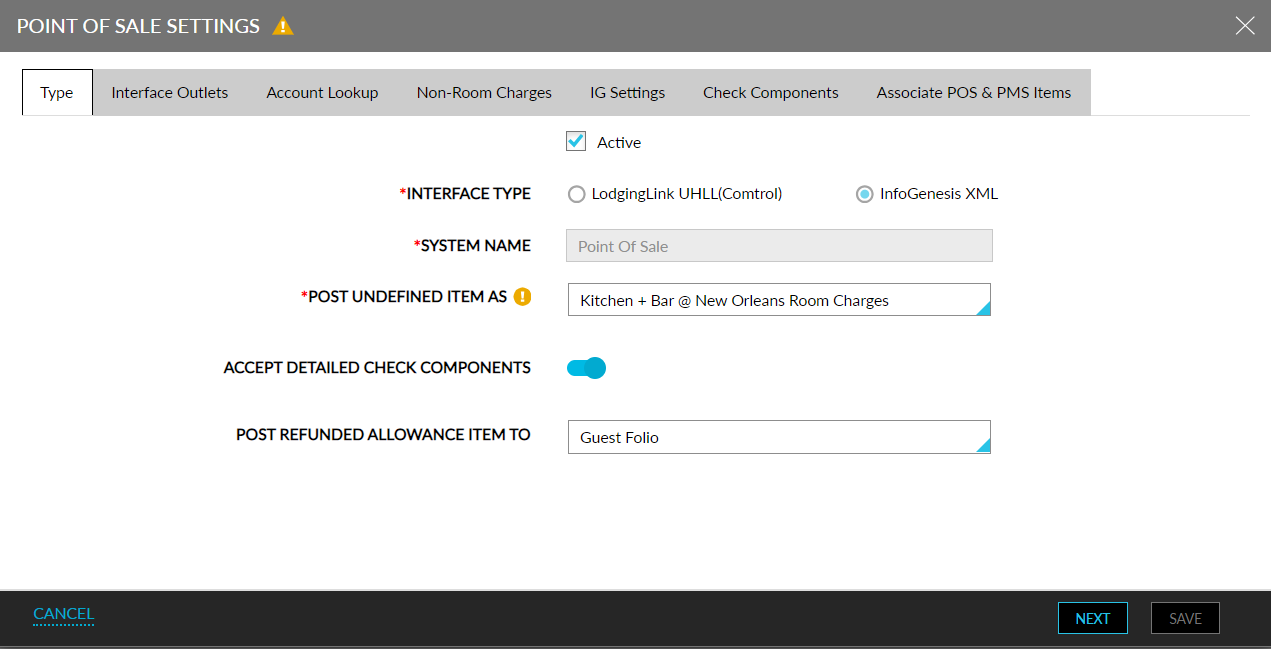Select InfoGenesis XML radio button
This screenshot has height=649, width=1271.
pos(865,194)
